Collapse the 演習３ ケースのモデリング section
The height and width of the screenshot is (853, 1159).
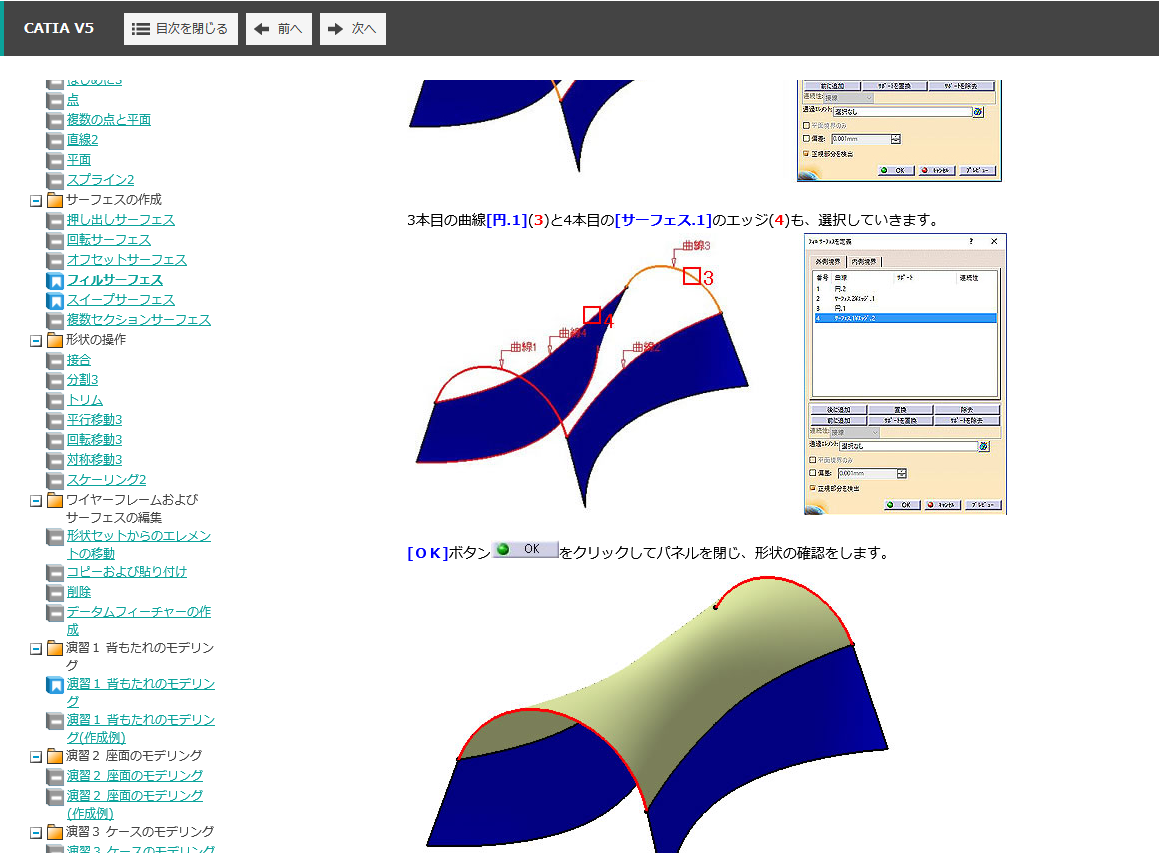click(36, 832)
